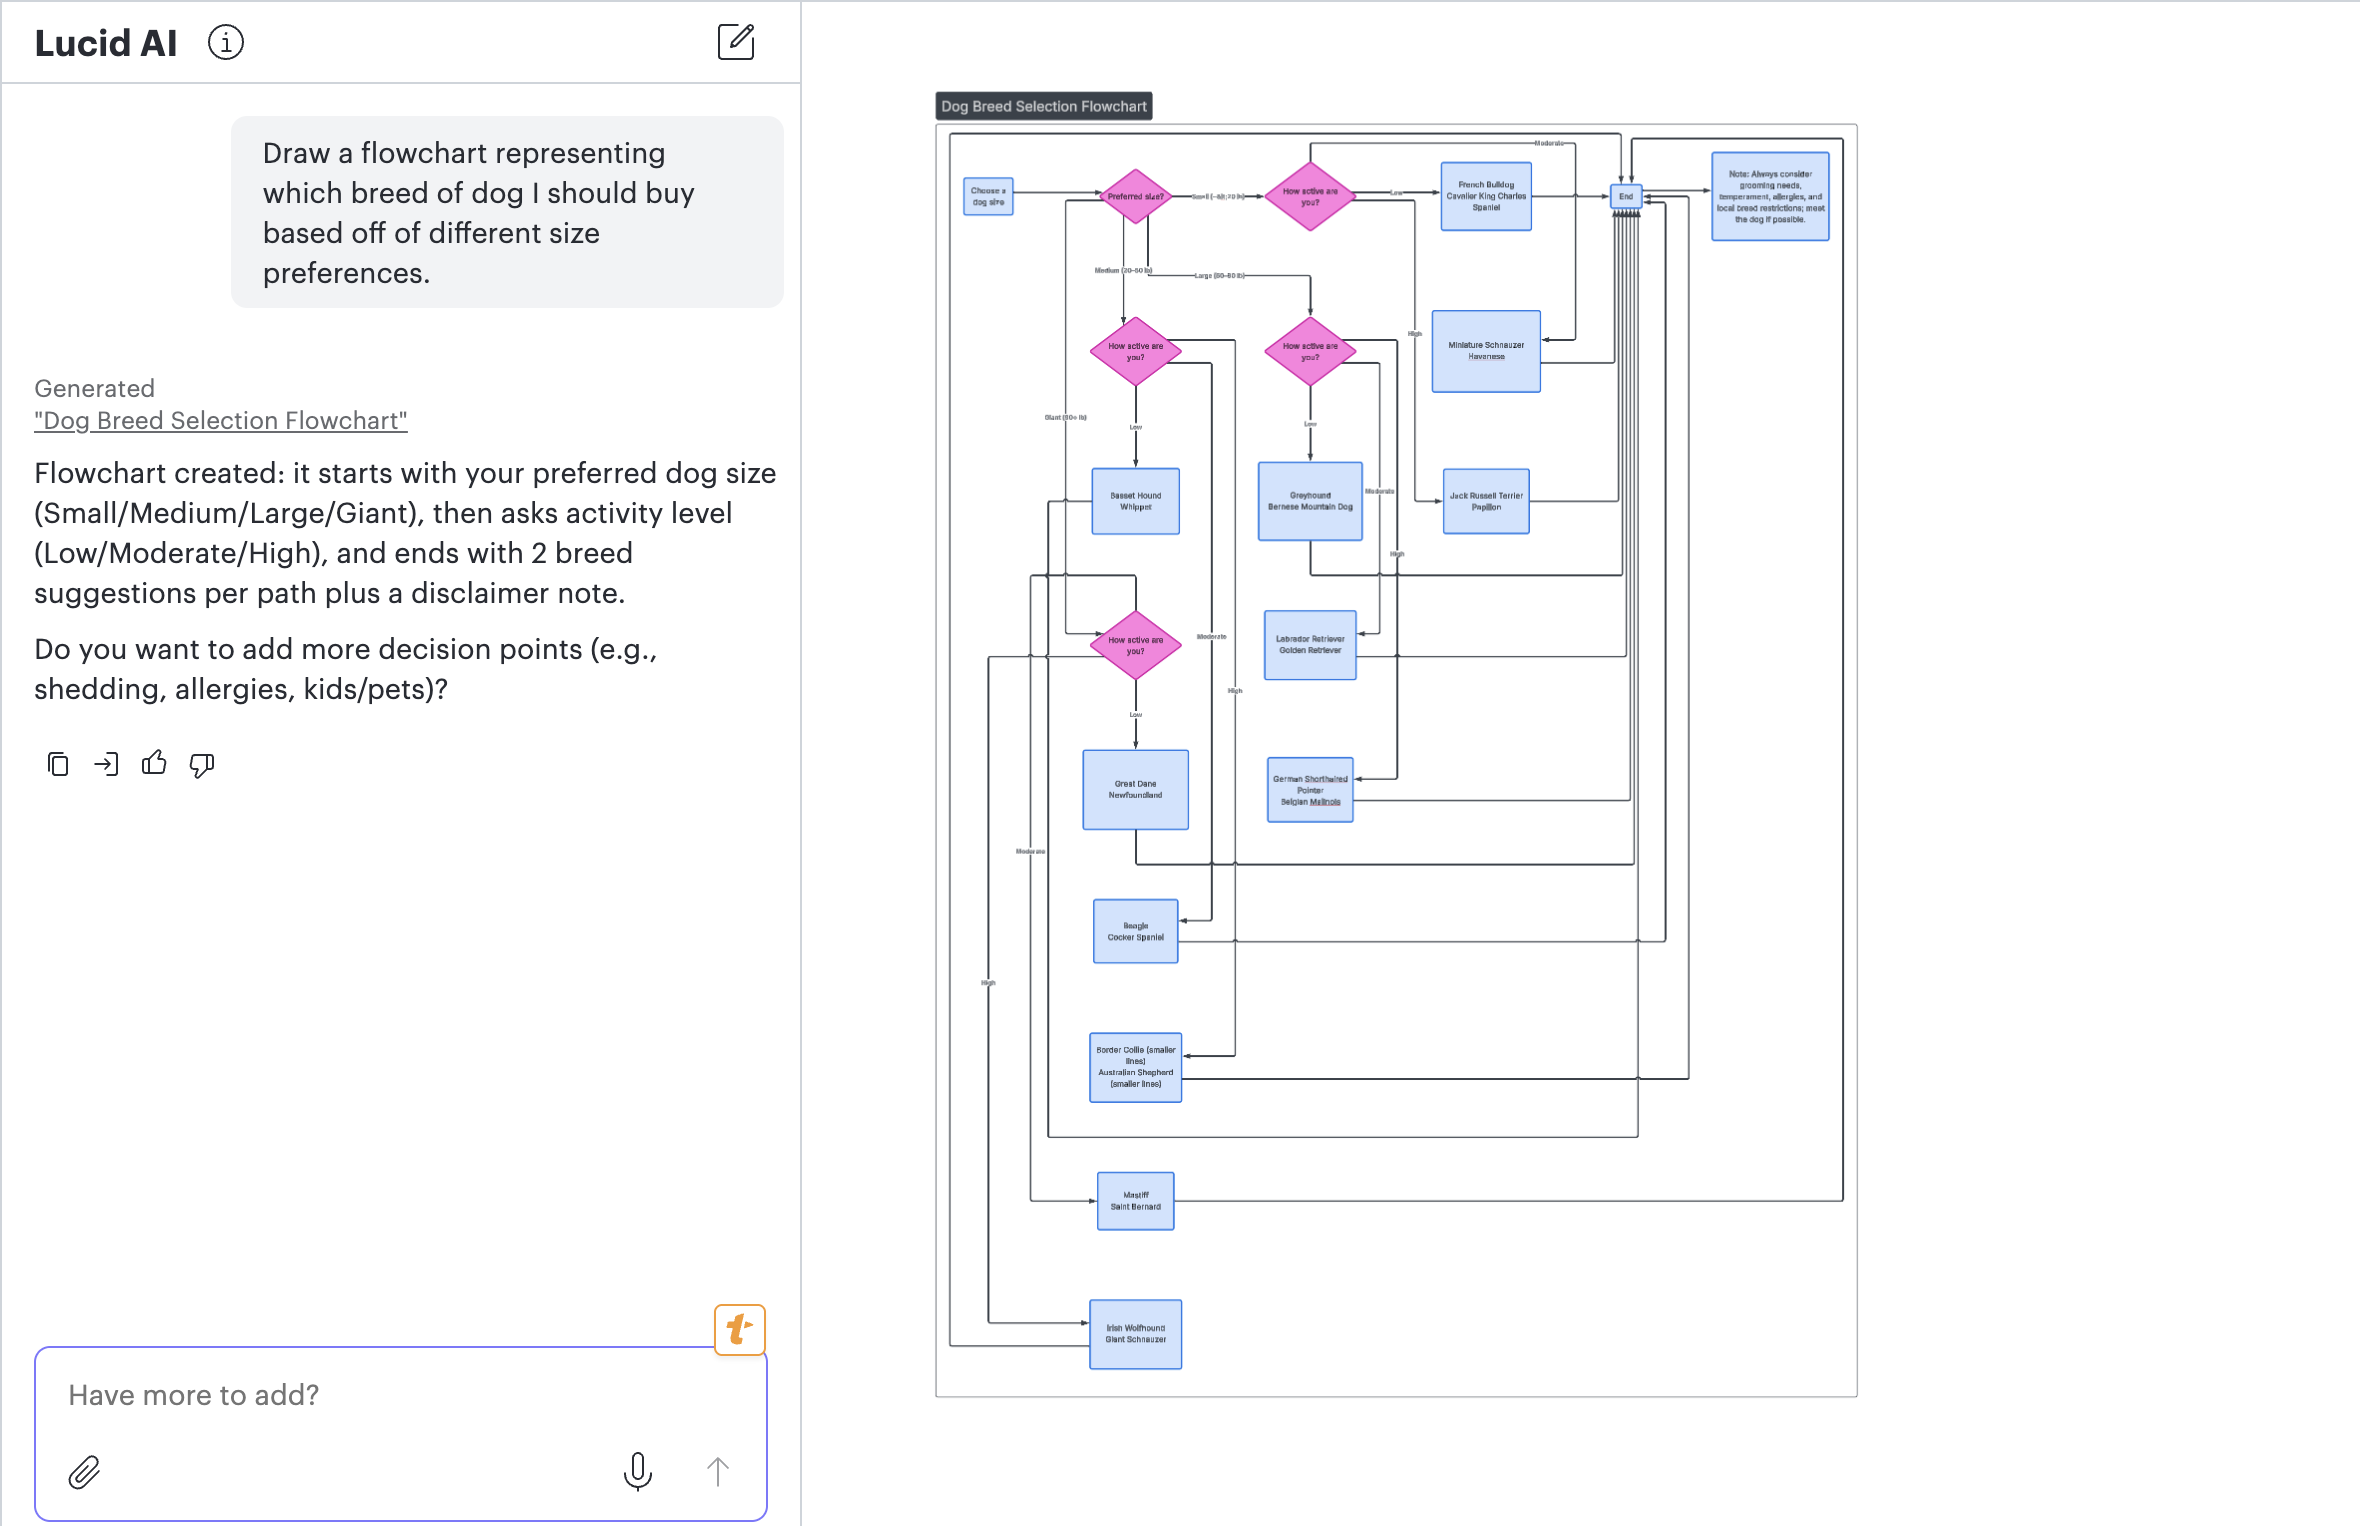The height and width of the screenshot is (1526, 2360).
Task: Select the French Bulldog Cavalier King Charles box
Action: (x=1486, y=196)
